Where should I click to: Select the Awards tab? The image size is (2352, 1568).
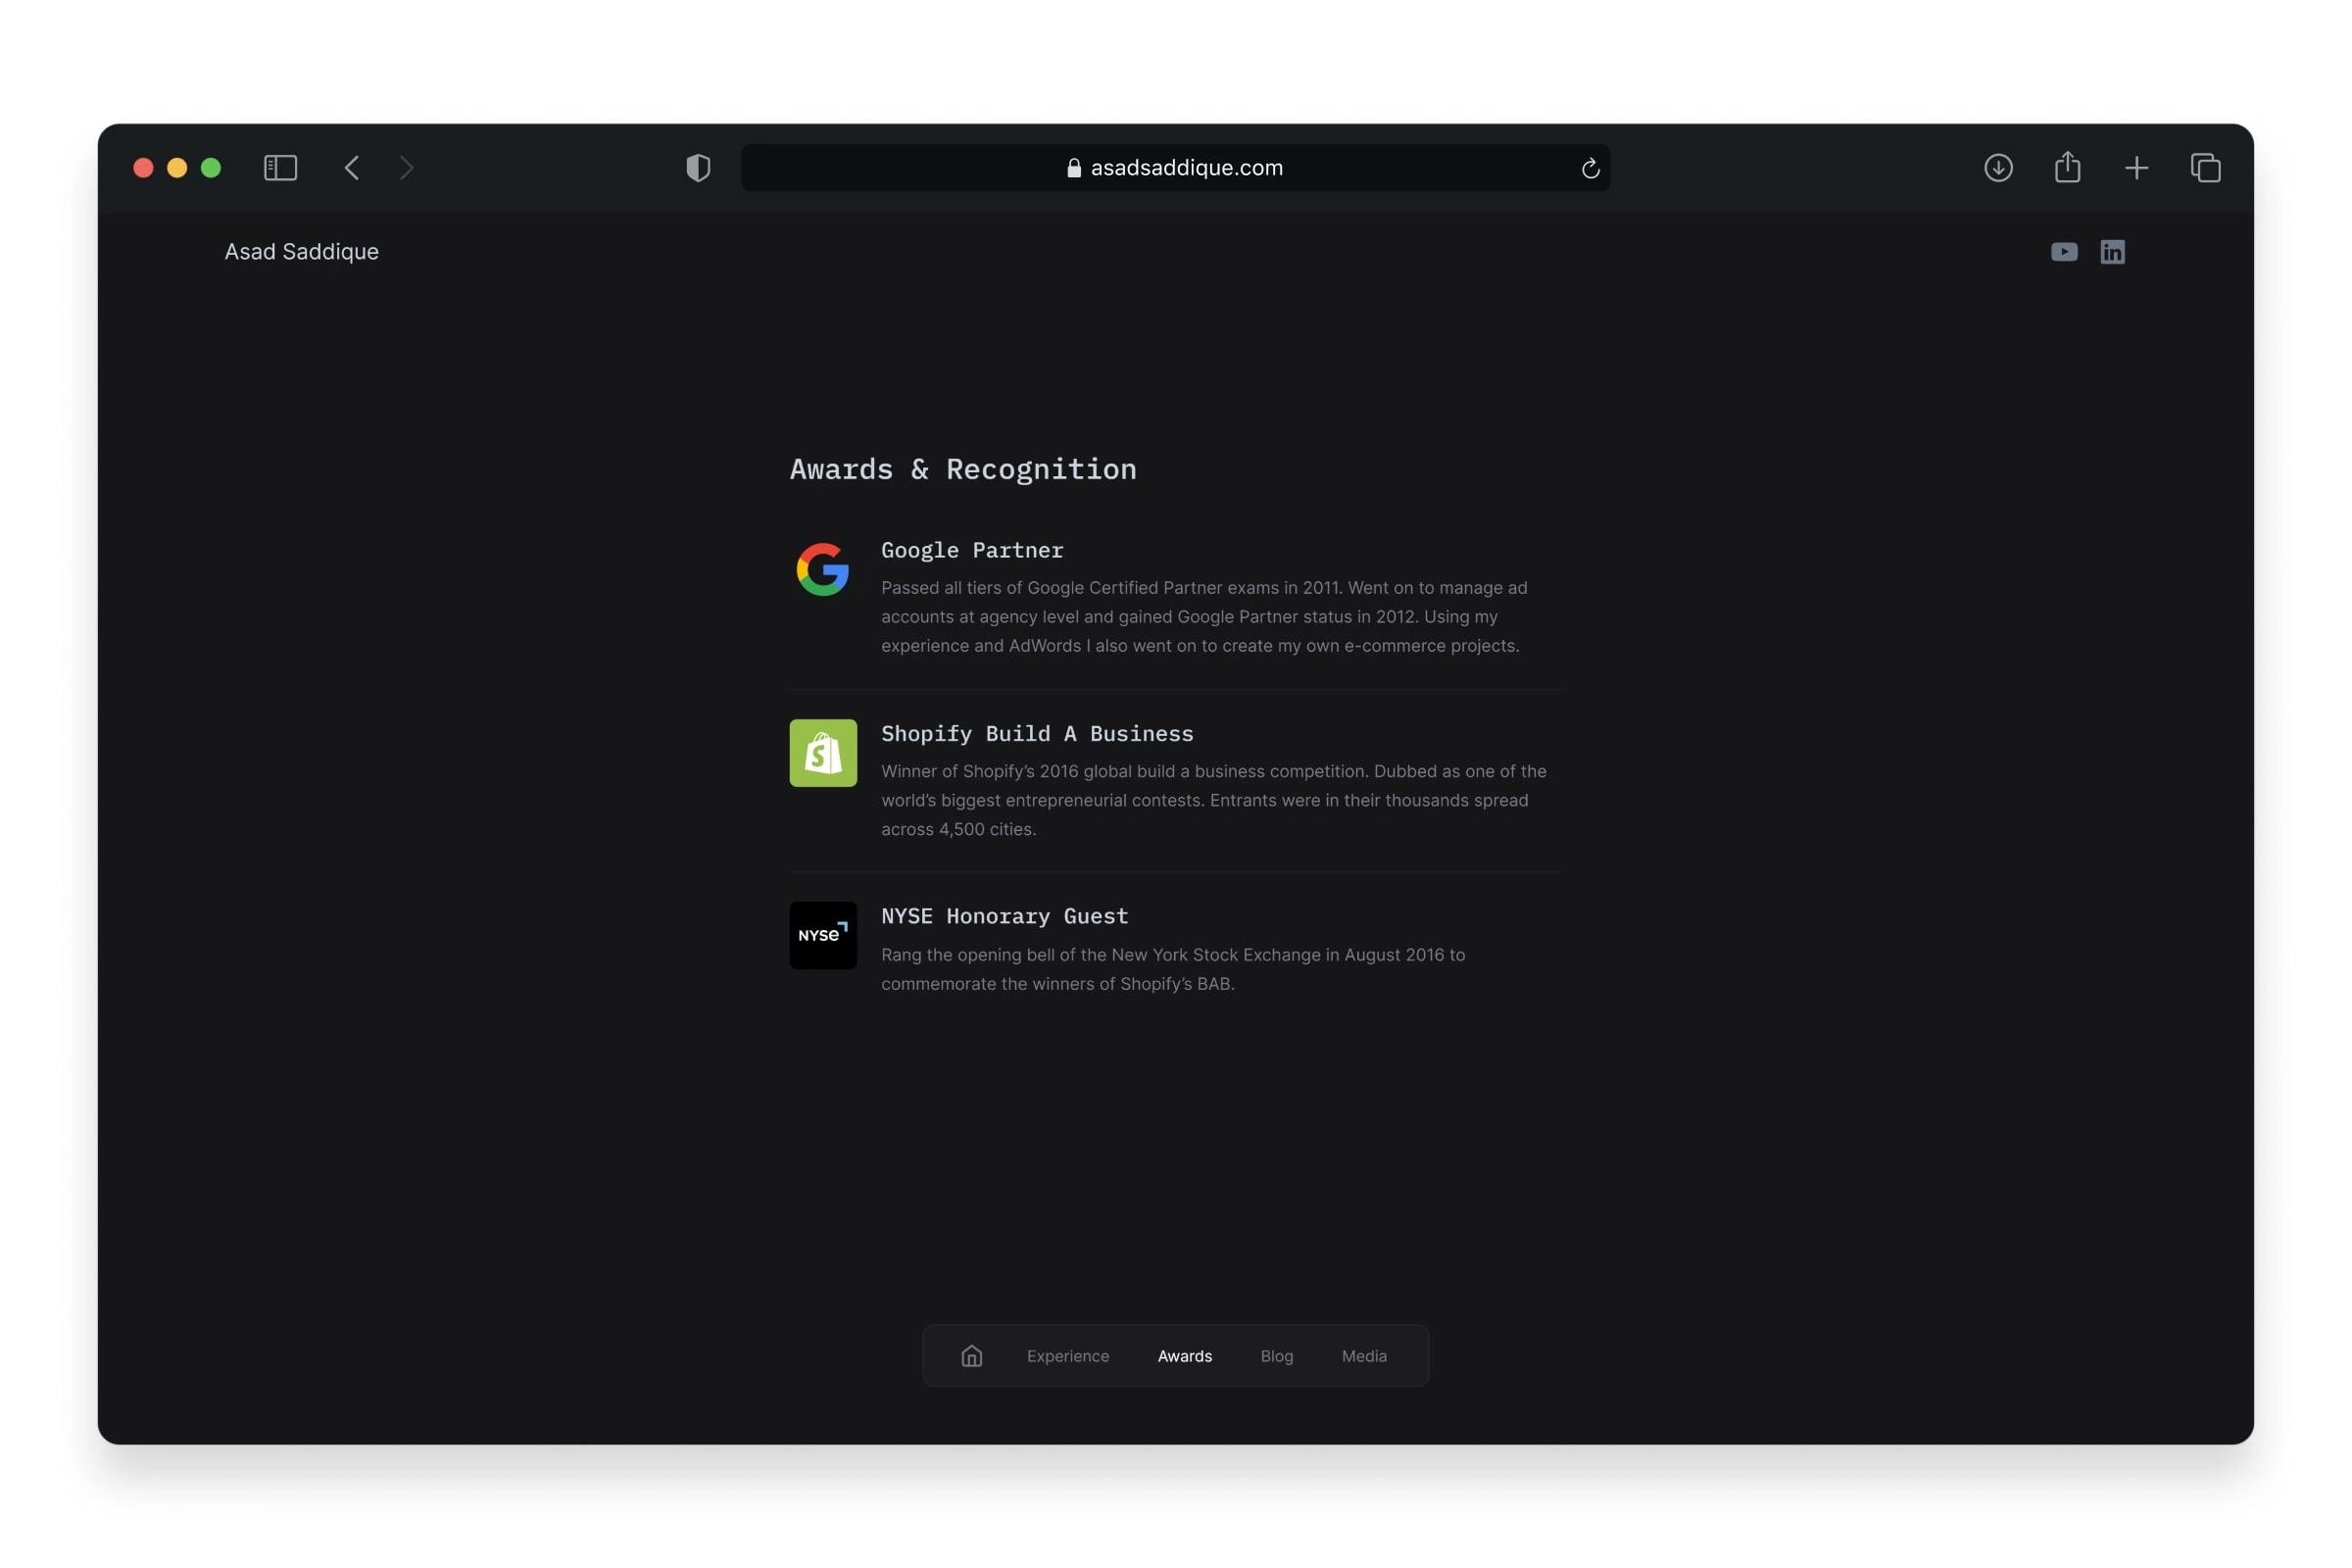[1185, 1356]
